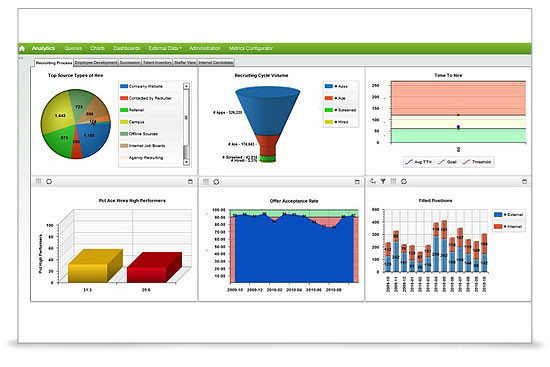Open the filter funnel icon under Time To Hire
The image size is (550, 367).
[383, 181]
